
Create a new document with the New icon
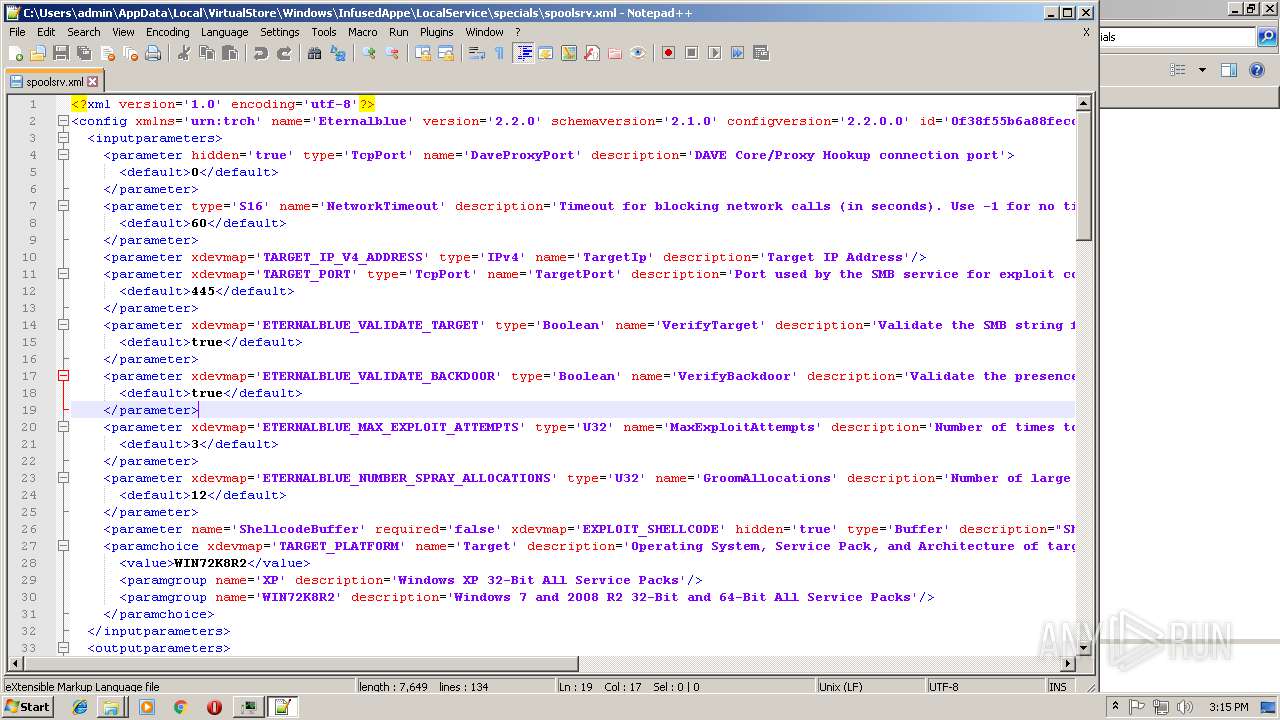(x=16, y=53)
